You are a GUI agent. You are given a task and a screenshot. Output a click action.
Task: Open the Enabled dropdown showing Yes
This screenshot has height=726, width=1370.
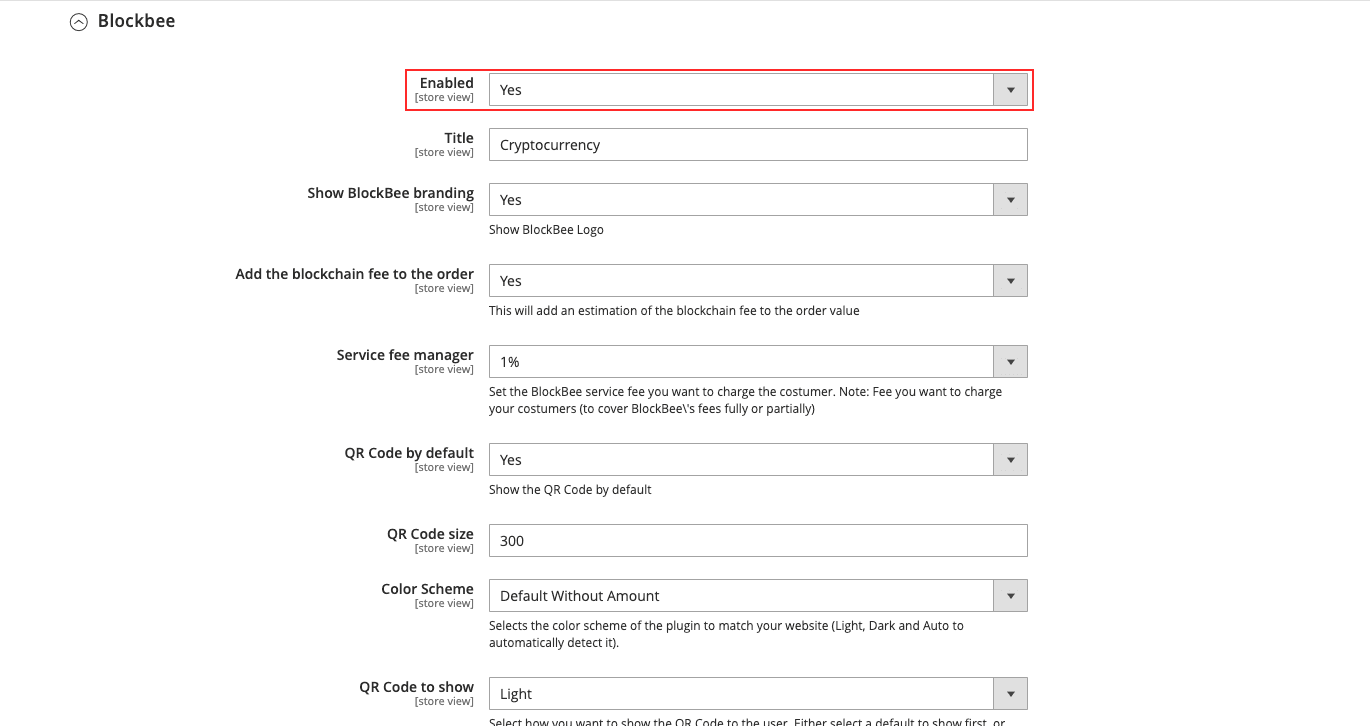tap(740, 89)
